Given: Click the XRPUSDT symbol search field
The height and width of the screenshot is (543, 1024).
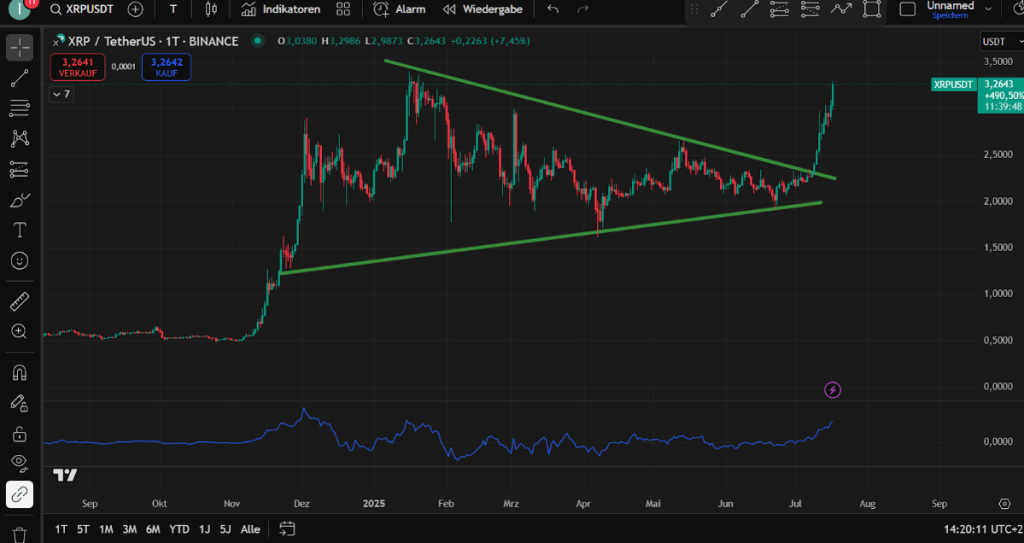Looking at the screenshot, I should [83, 9].
